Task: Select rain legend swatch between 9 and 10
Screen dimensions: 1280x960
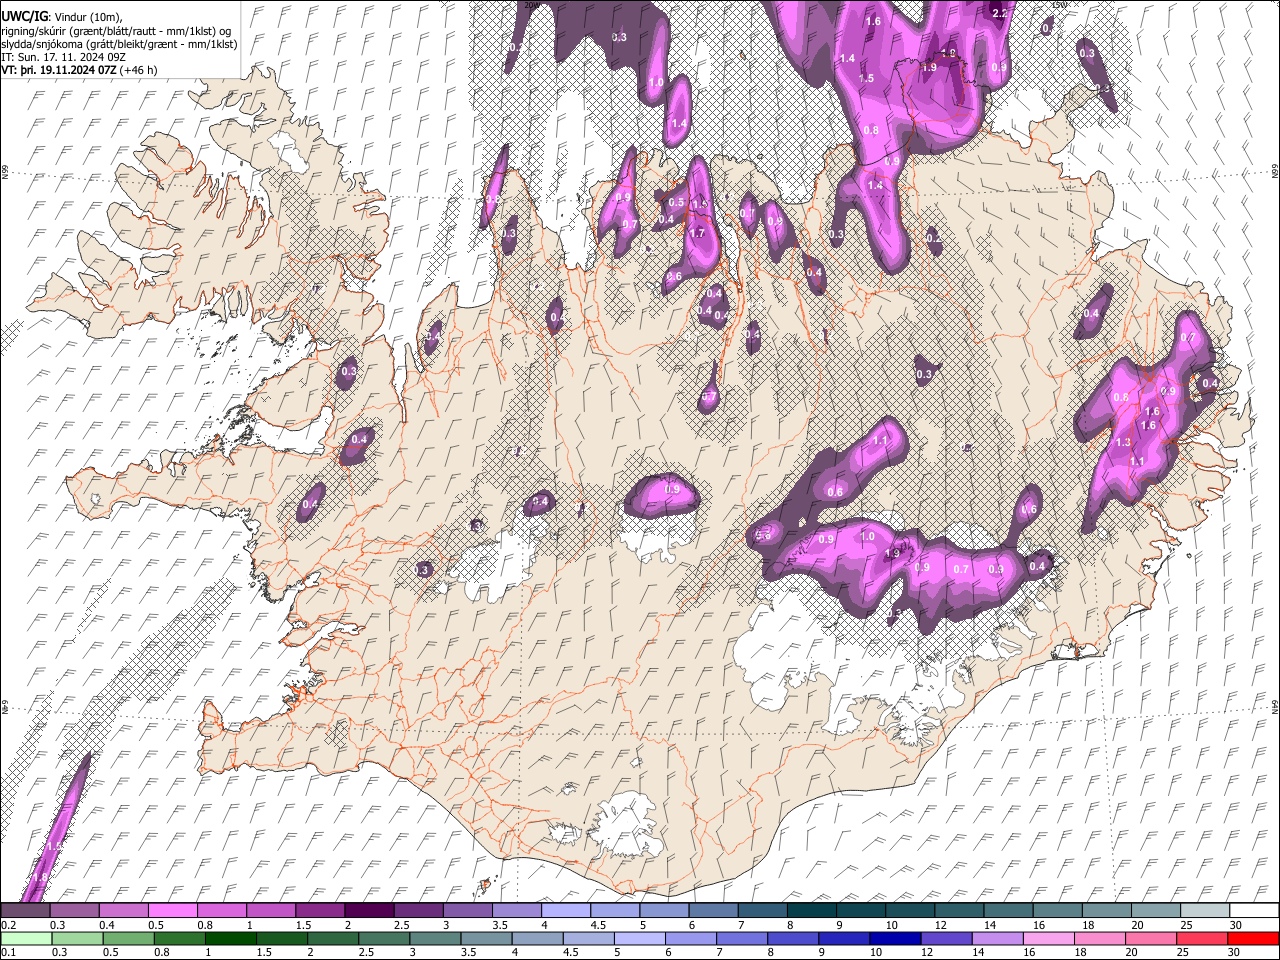Action: (x=845, y=938)
